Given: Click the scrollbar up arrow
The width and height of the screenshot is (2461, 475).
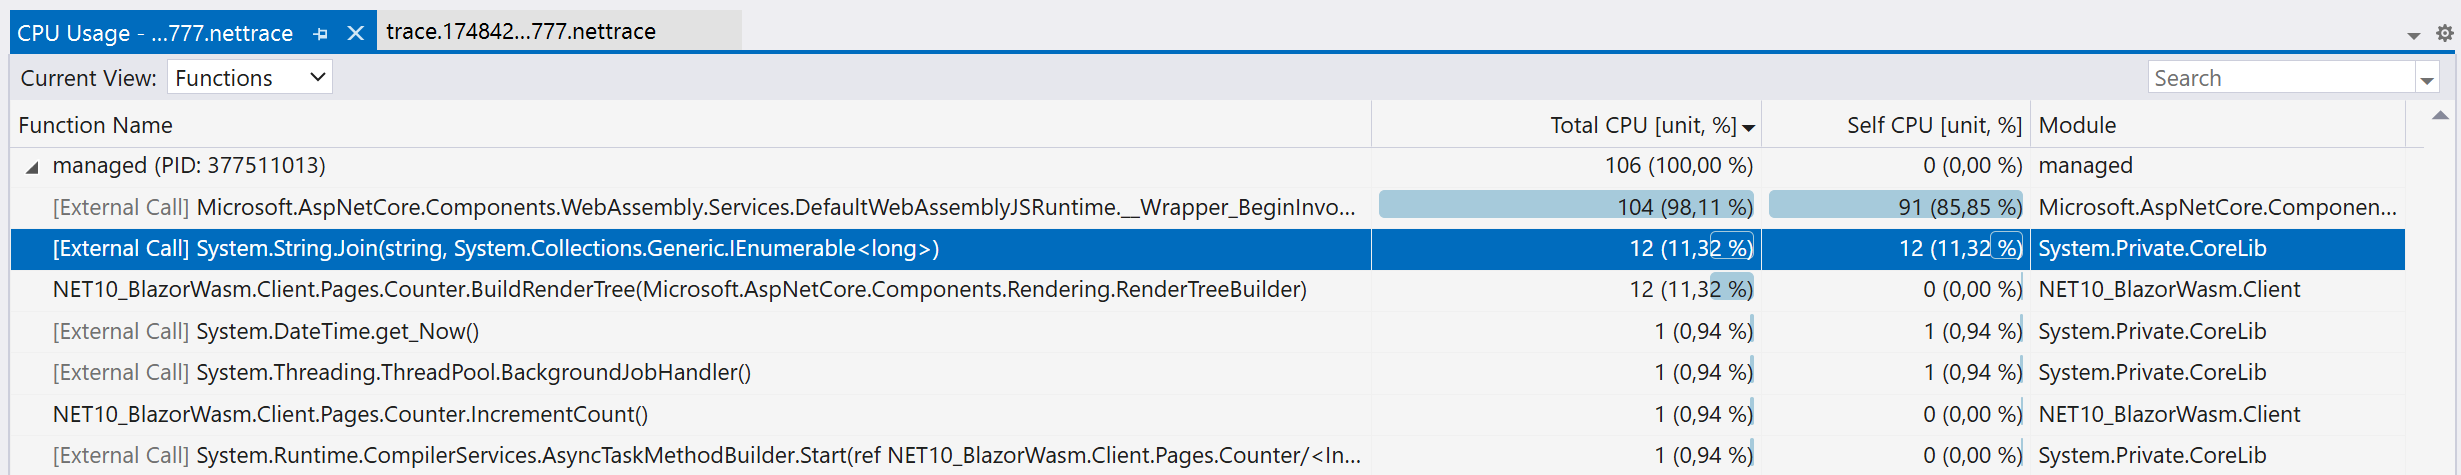Looking at the screenshot, I should point(2440,116).
